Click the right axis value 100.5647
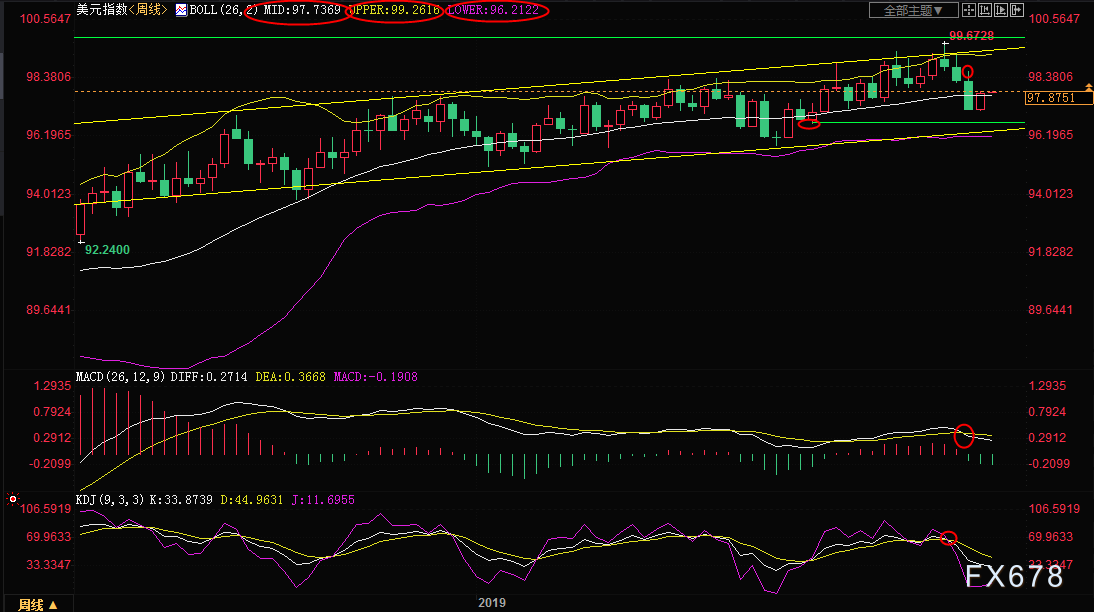The width and height of the screenshot is (1094, 612). coord(1054,19)
